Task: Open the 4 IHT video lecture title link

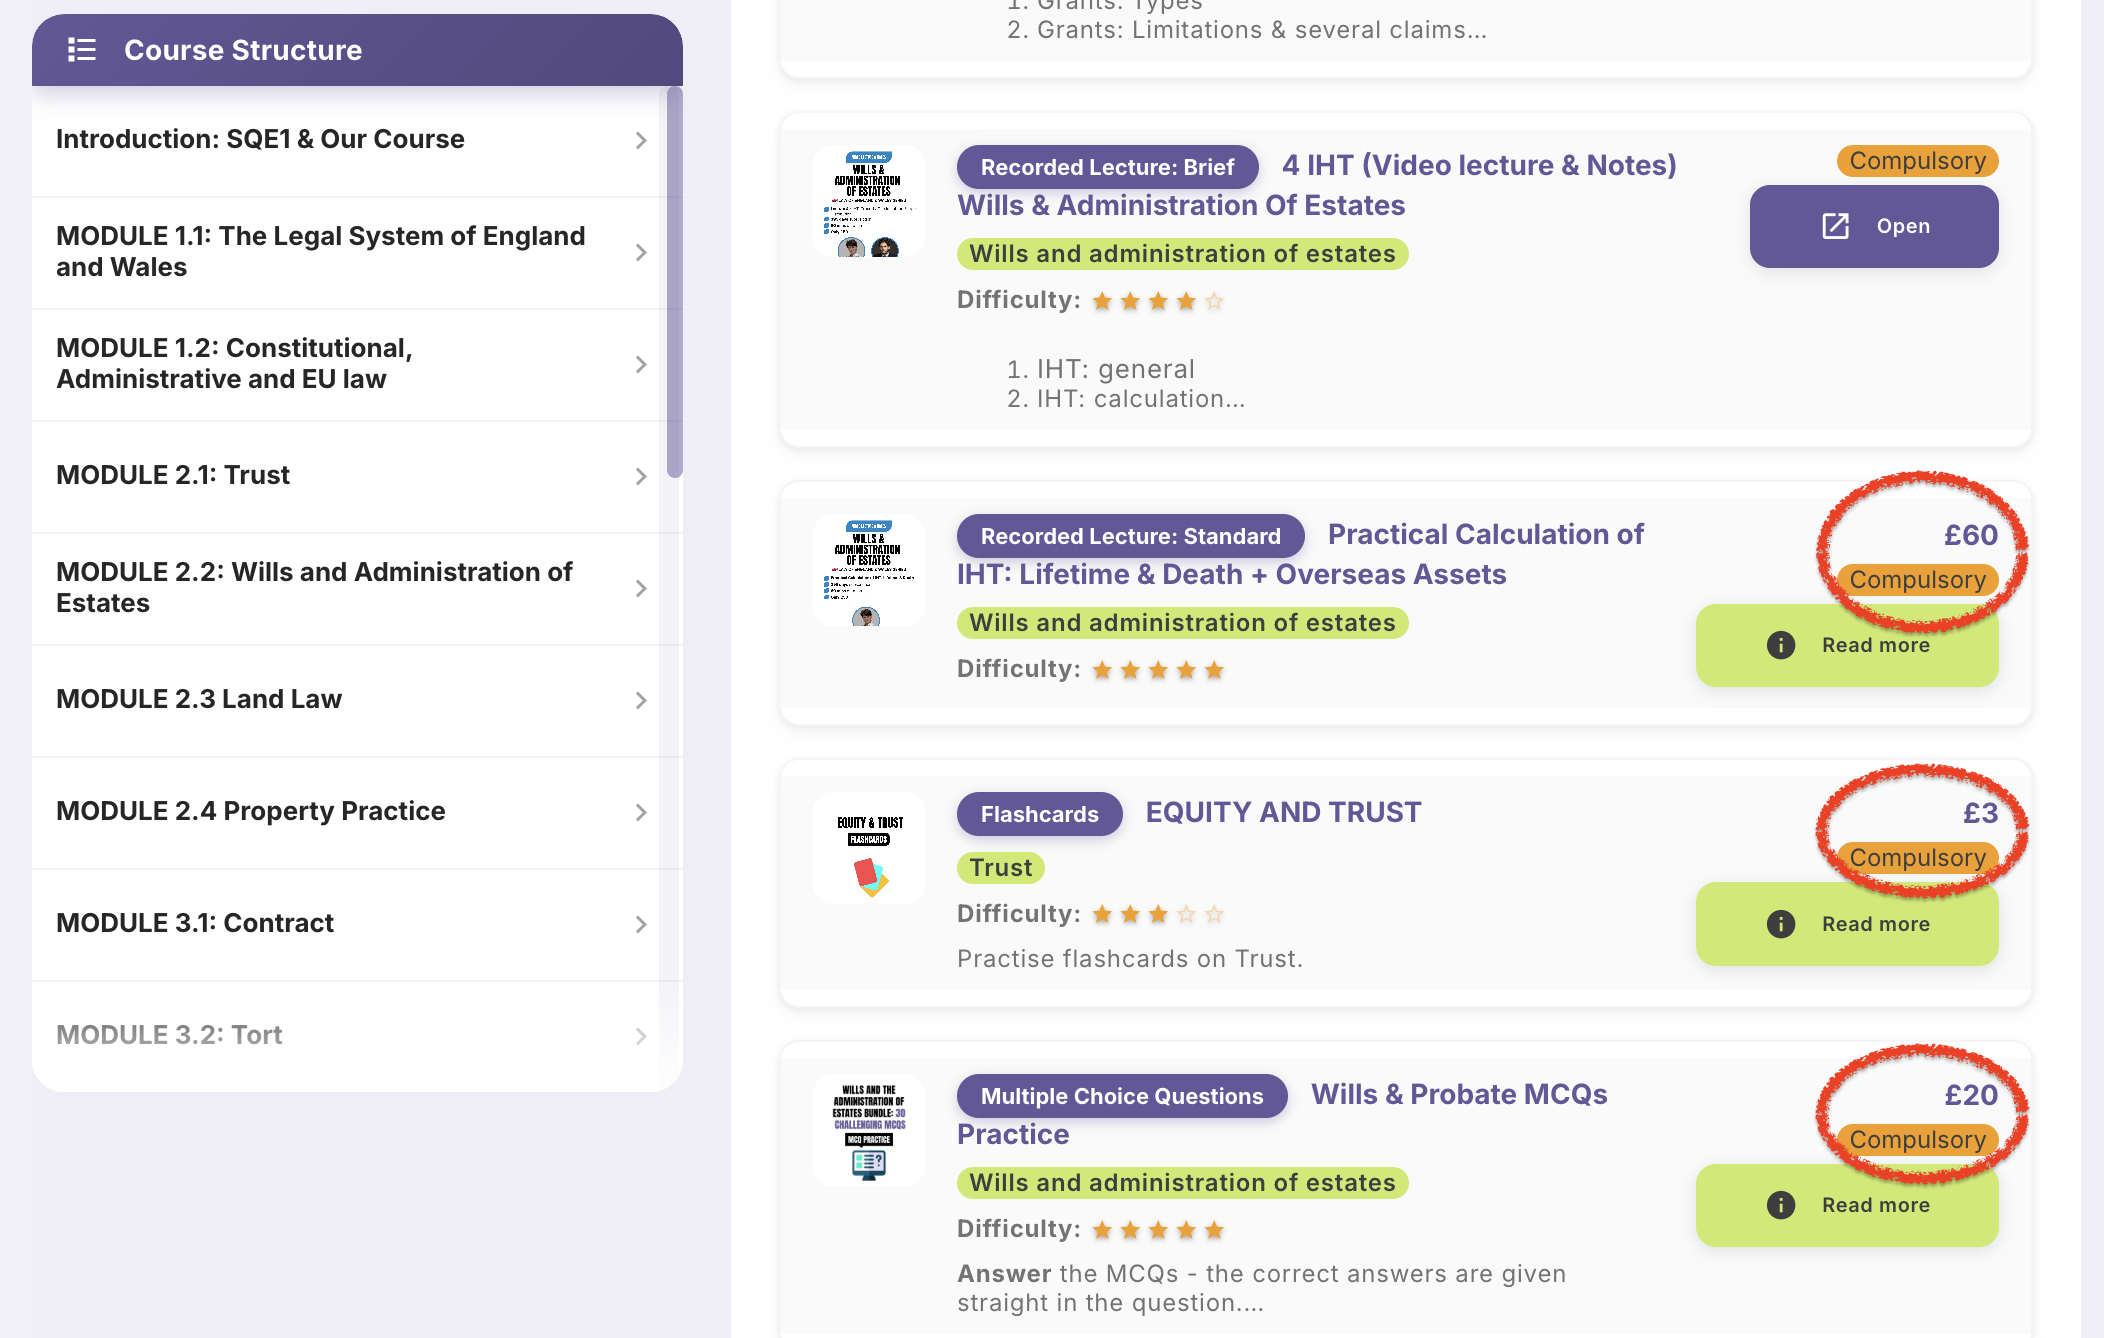Action: click(1478, 165)
